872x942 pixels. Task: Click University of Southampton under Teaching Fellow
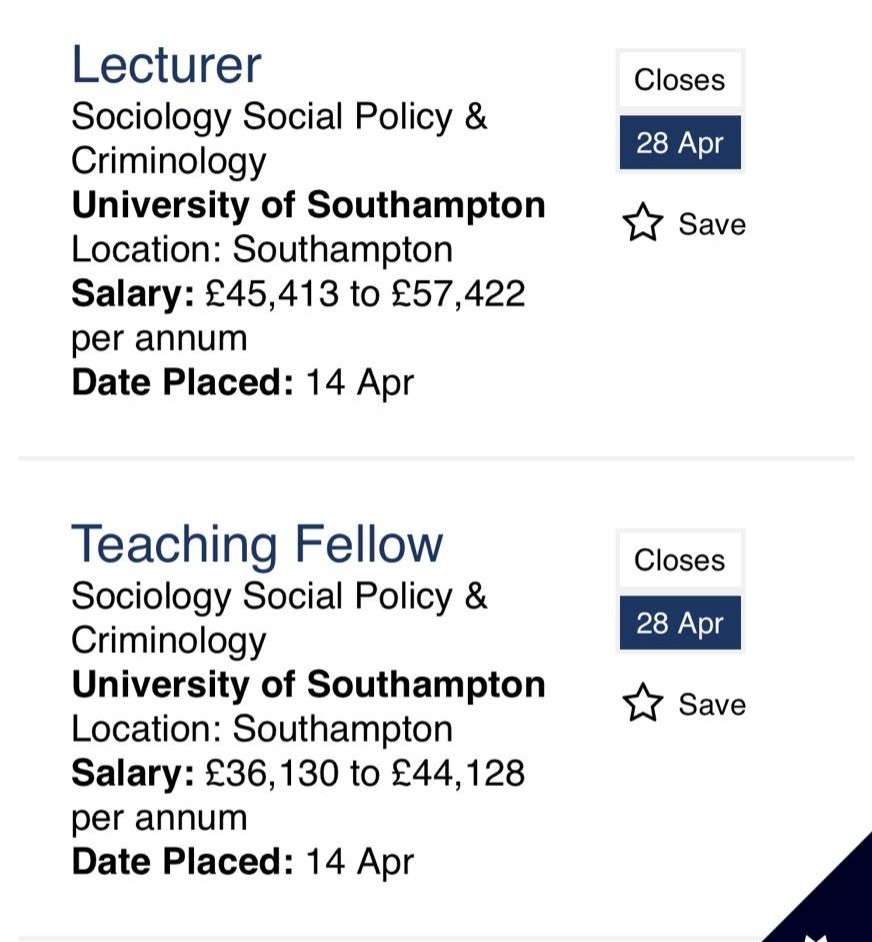tap(308, 685)
